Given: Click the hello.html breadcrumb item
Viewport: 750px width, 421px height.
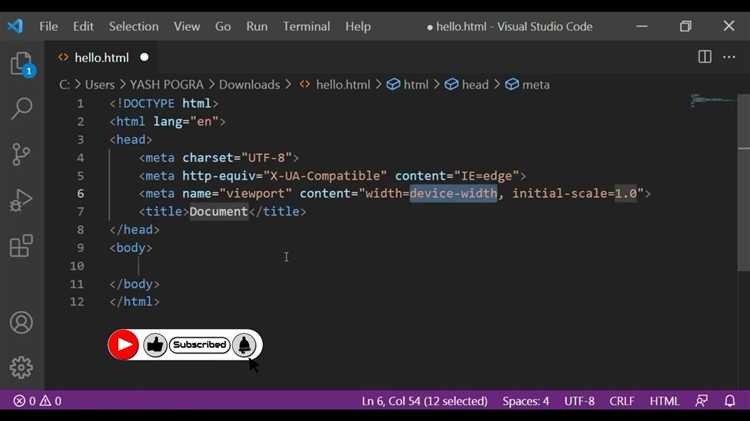Looking at the screenshot, I should [335, 85].
